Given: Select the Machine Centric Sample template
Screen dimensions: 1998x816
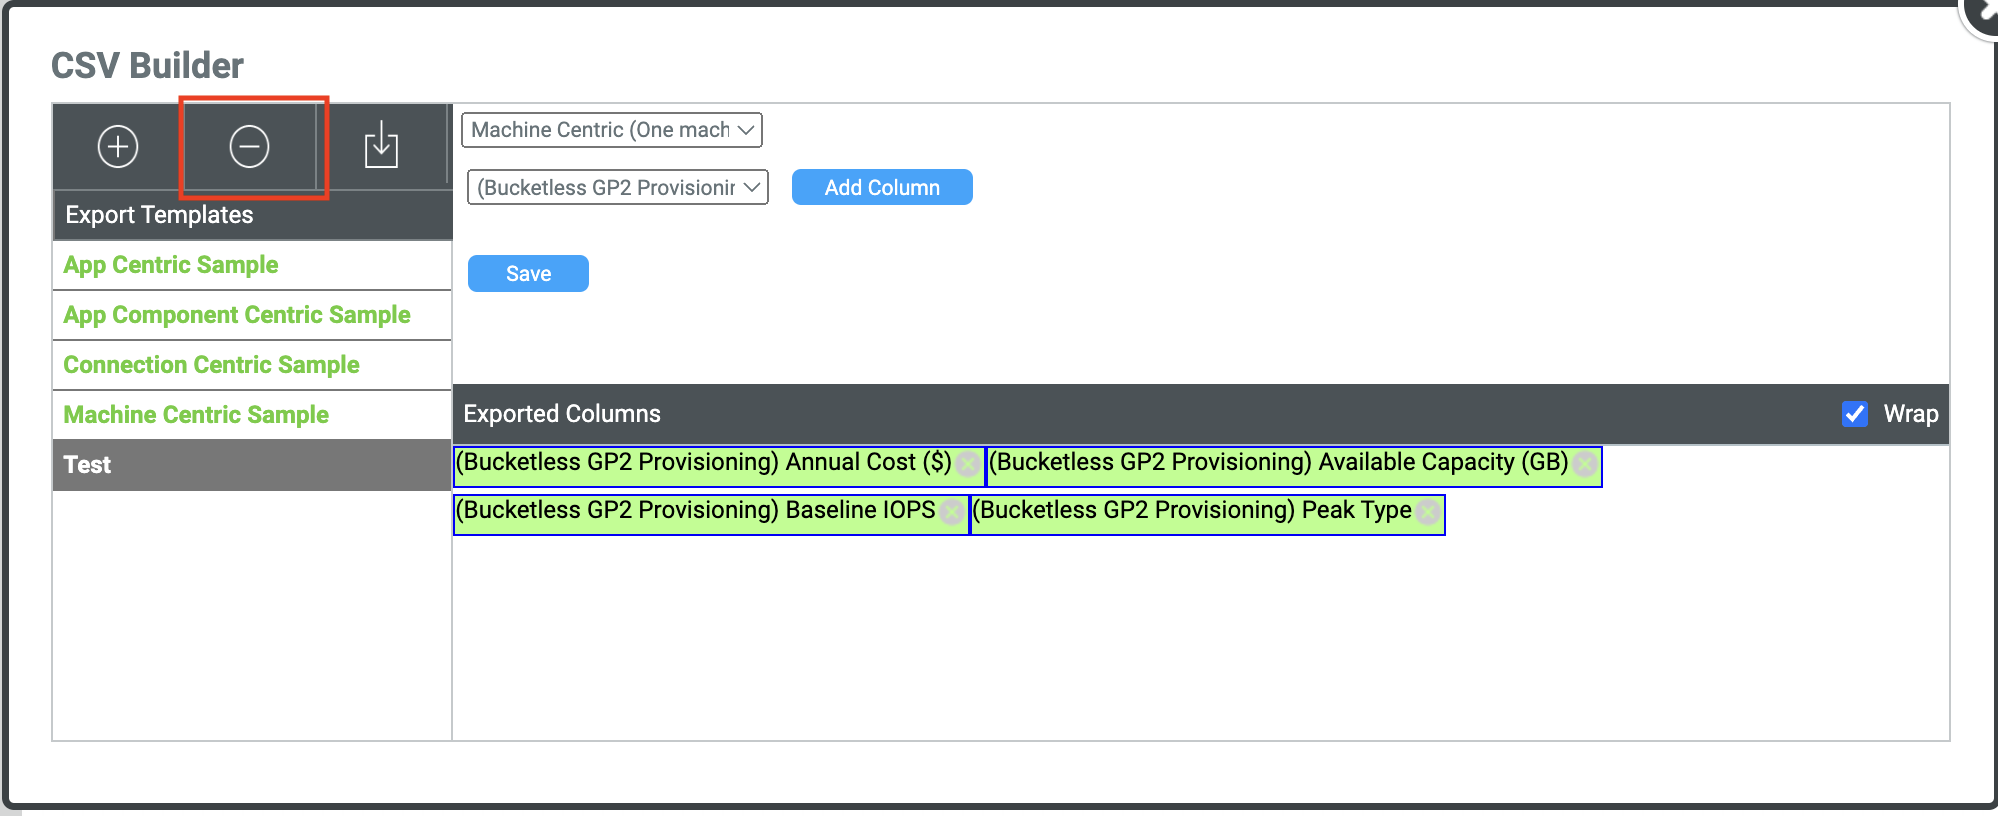Looking at the screenshot, I should [196, 415].
